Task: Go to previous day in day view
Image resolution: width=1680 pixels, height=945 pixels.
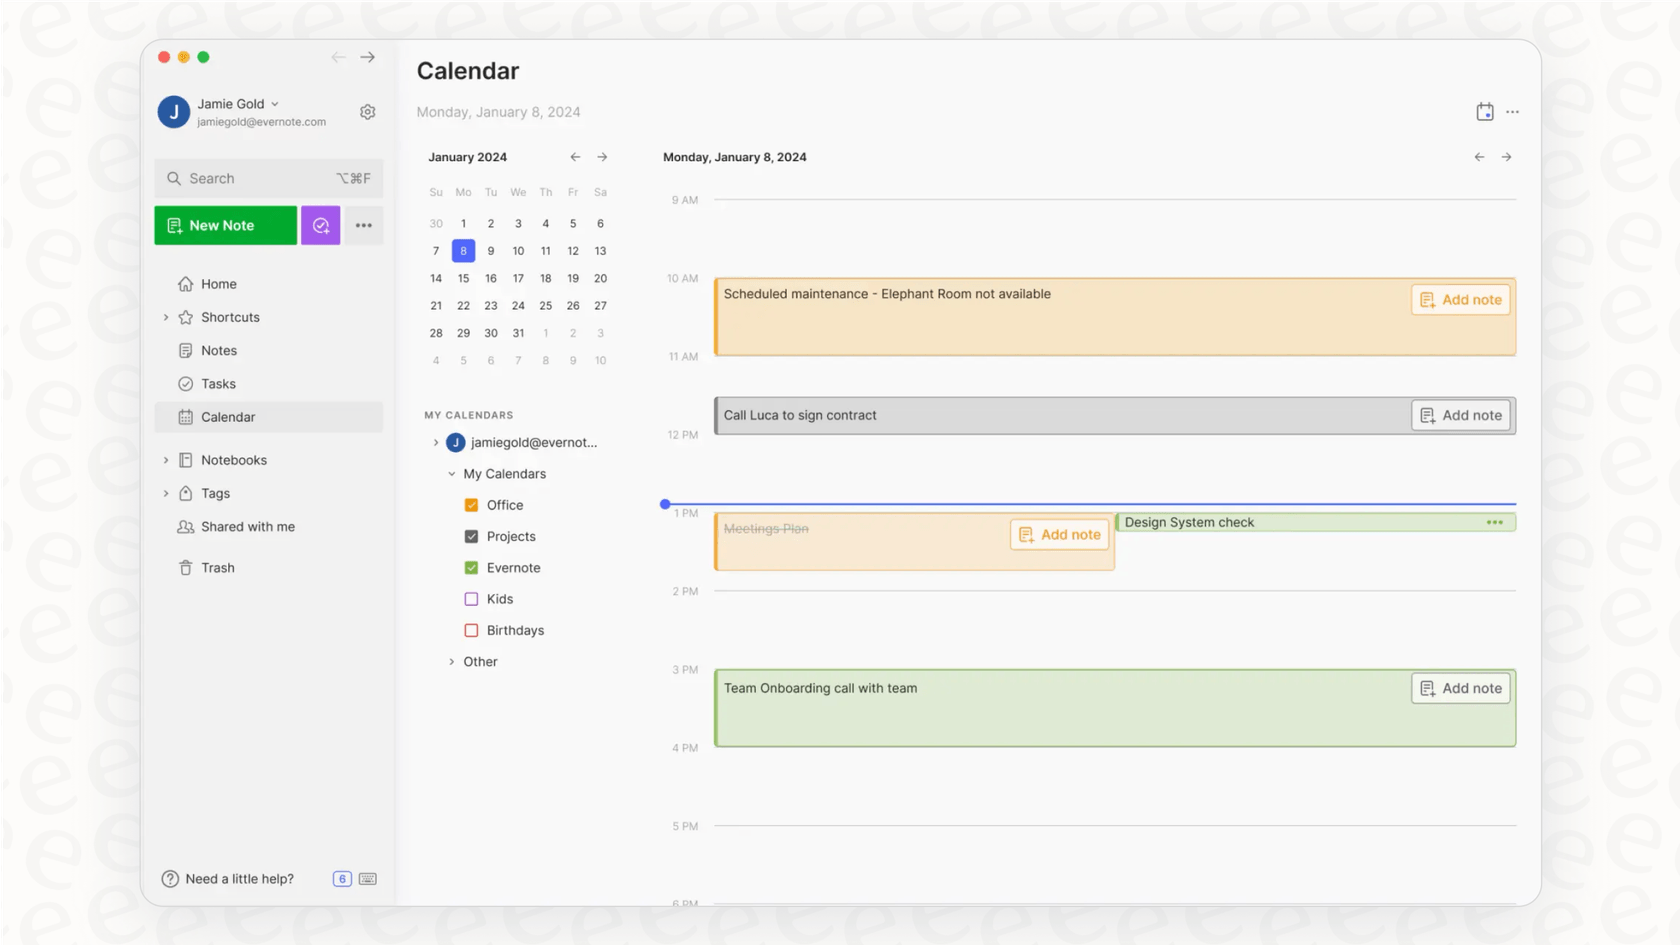Action: point(1479,157)
